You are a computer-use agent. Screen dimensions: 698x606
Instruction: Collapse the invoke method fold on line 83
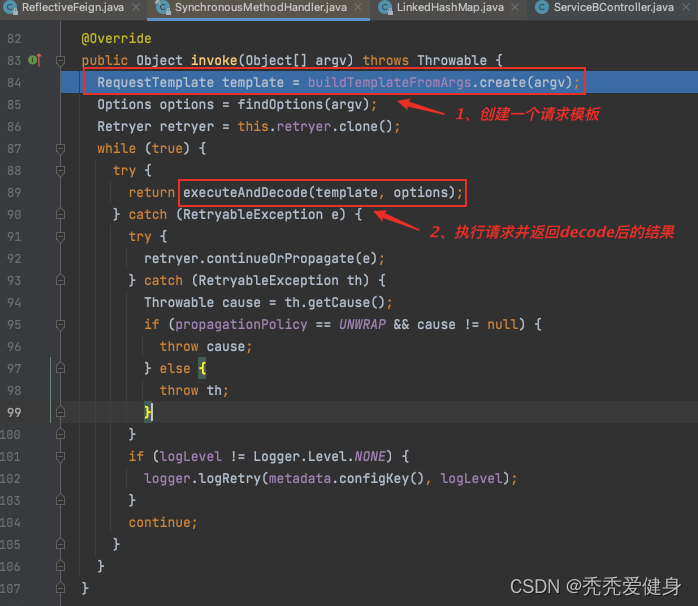point(61,60)
